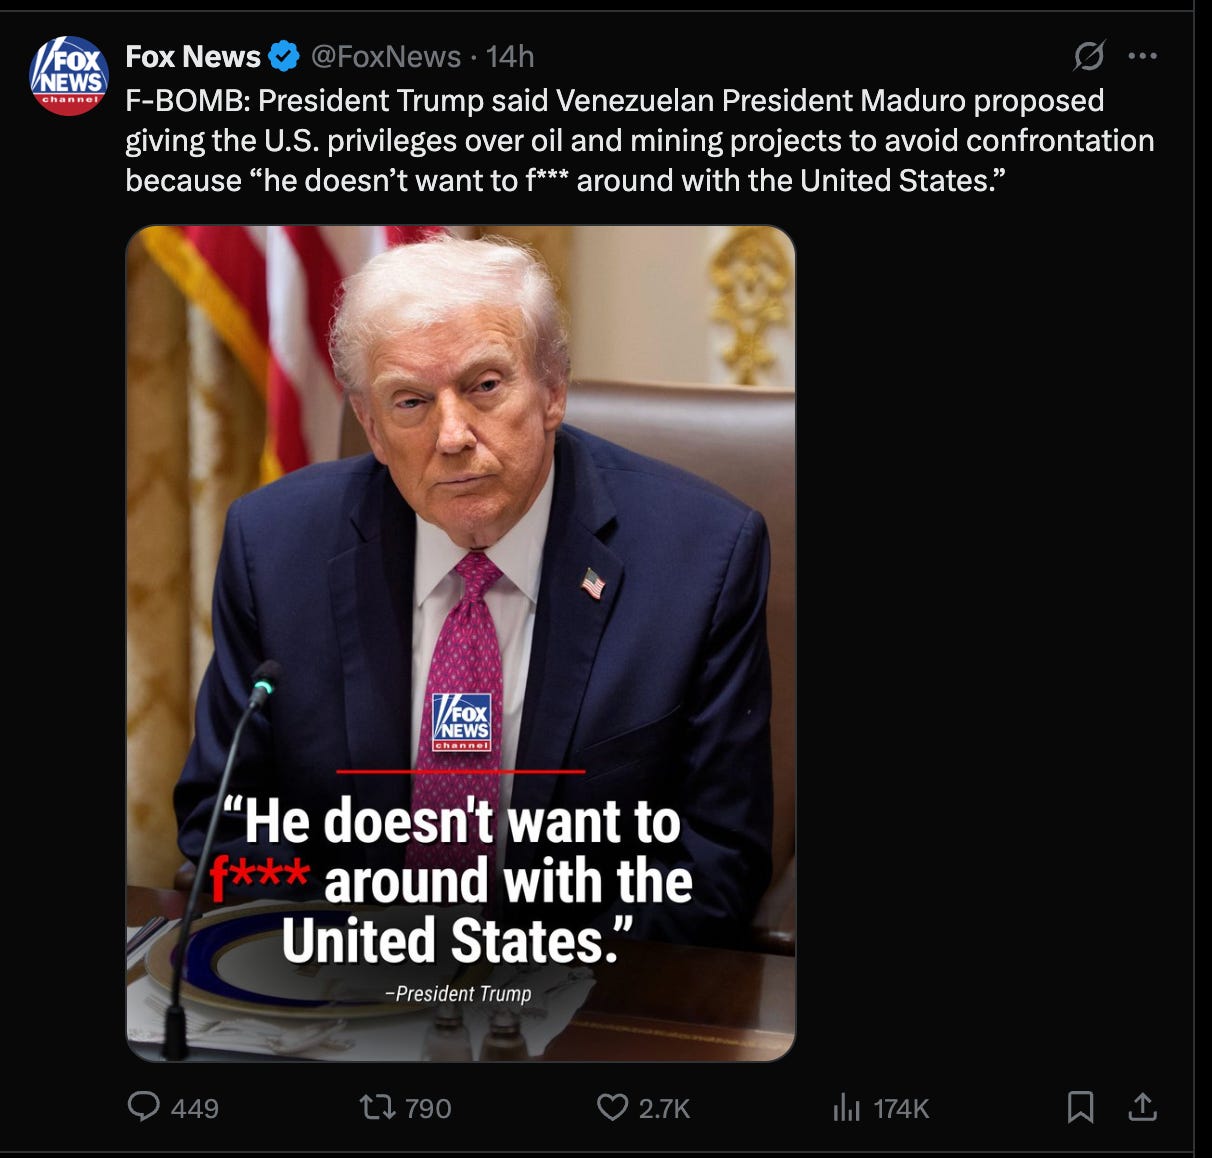Click the Fox News profile avatar

pos(69,77)
